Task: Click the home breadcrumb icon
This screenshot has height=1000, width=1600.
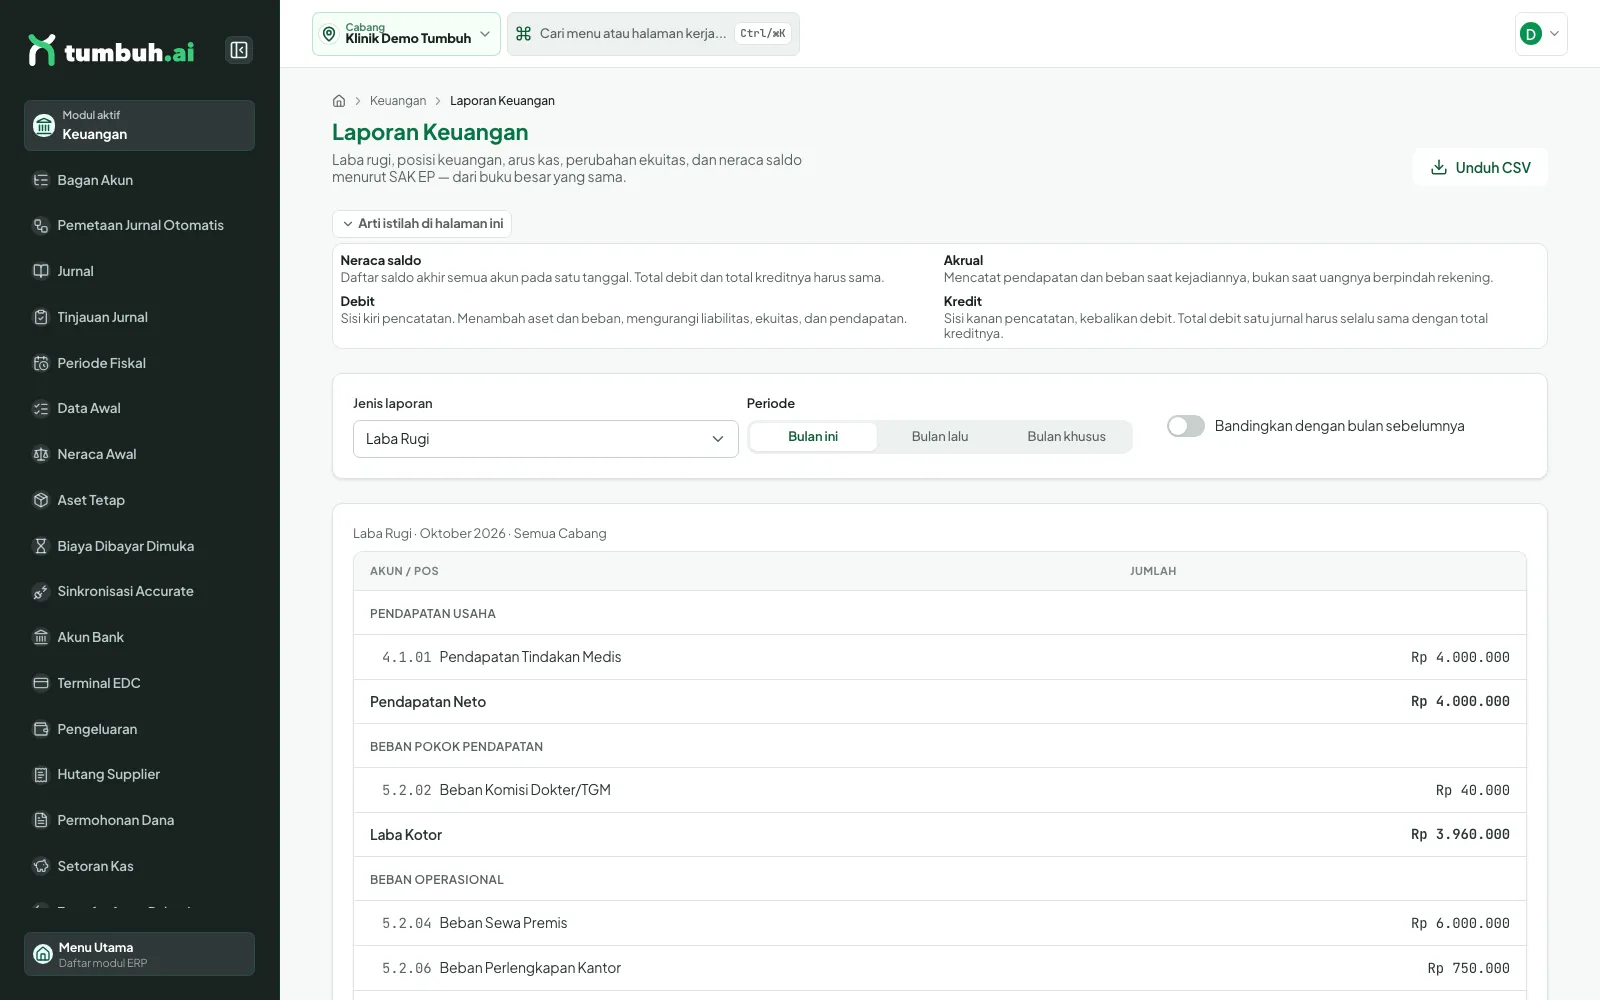Action: (x=339, y=101)
